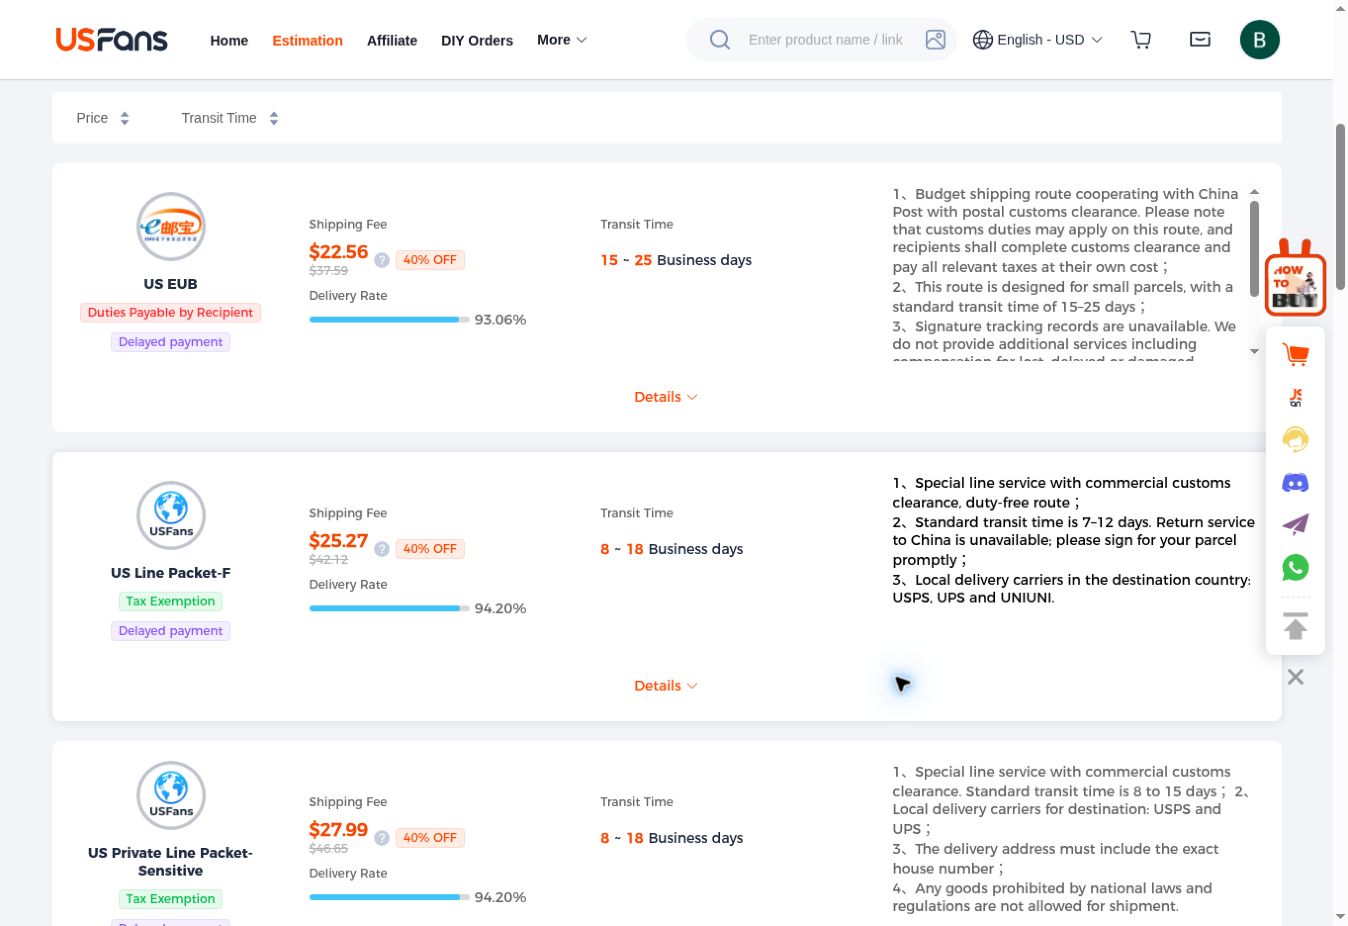
Task: Open the English - USD language selector
Action: coord(1038,40)
